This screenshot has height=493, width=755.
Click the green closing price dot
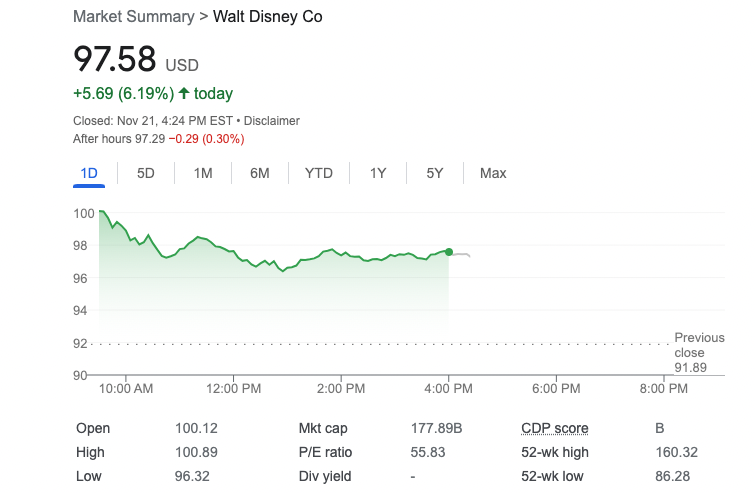pos(449,252)
